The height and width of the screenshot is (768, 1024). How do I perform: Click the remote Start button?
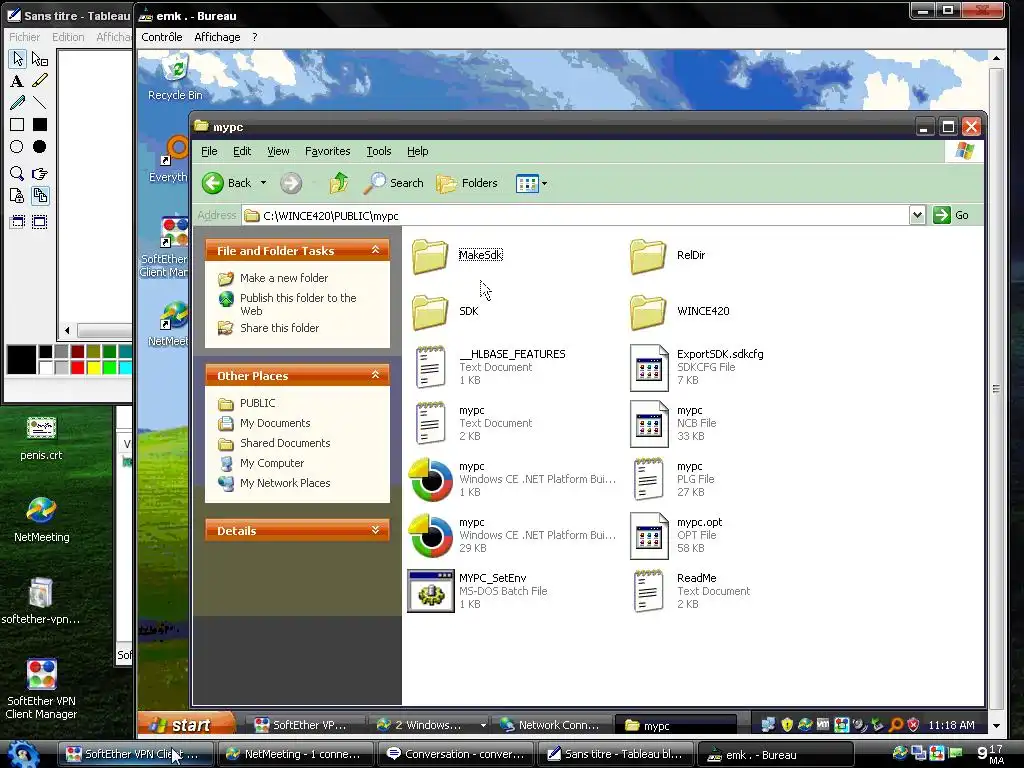point(187,725)
